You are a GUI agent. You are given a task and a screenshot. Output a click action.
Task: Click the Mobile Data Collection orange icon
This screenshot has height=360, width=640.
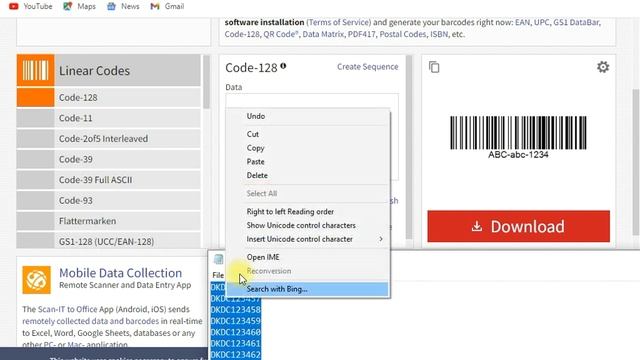pyautogui.click(x=37, y=280)
